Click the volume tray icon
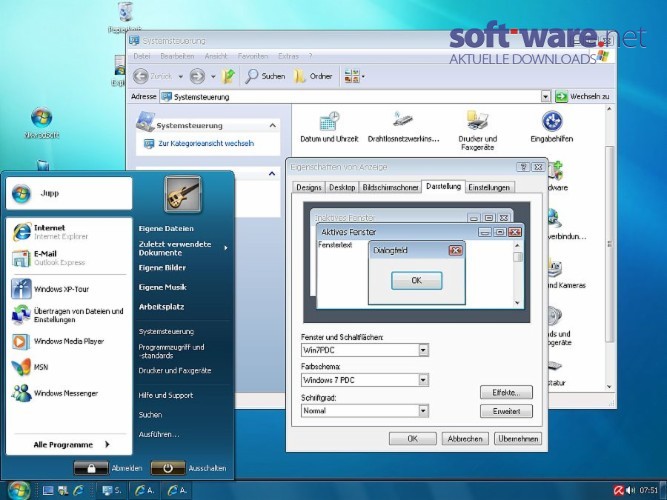This screenshot has height=500, width=667. [631, 491]
